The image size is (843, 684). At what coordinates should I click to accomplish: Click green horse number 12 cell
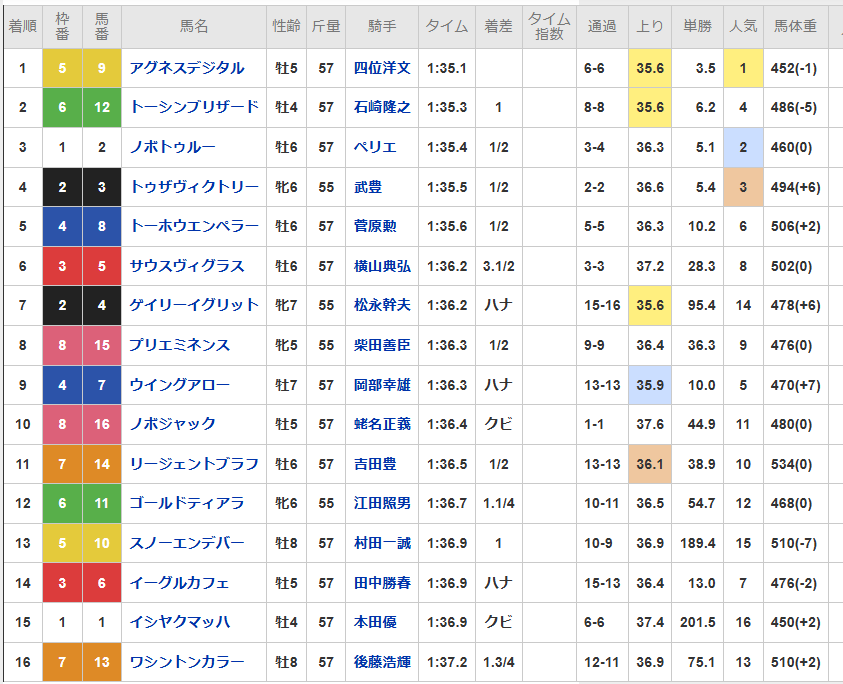(102, 107)
